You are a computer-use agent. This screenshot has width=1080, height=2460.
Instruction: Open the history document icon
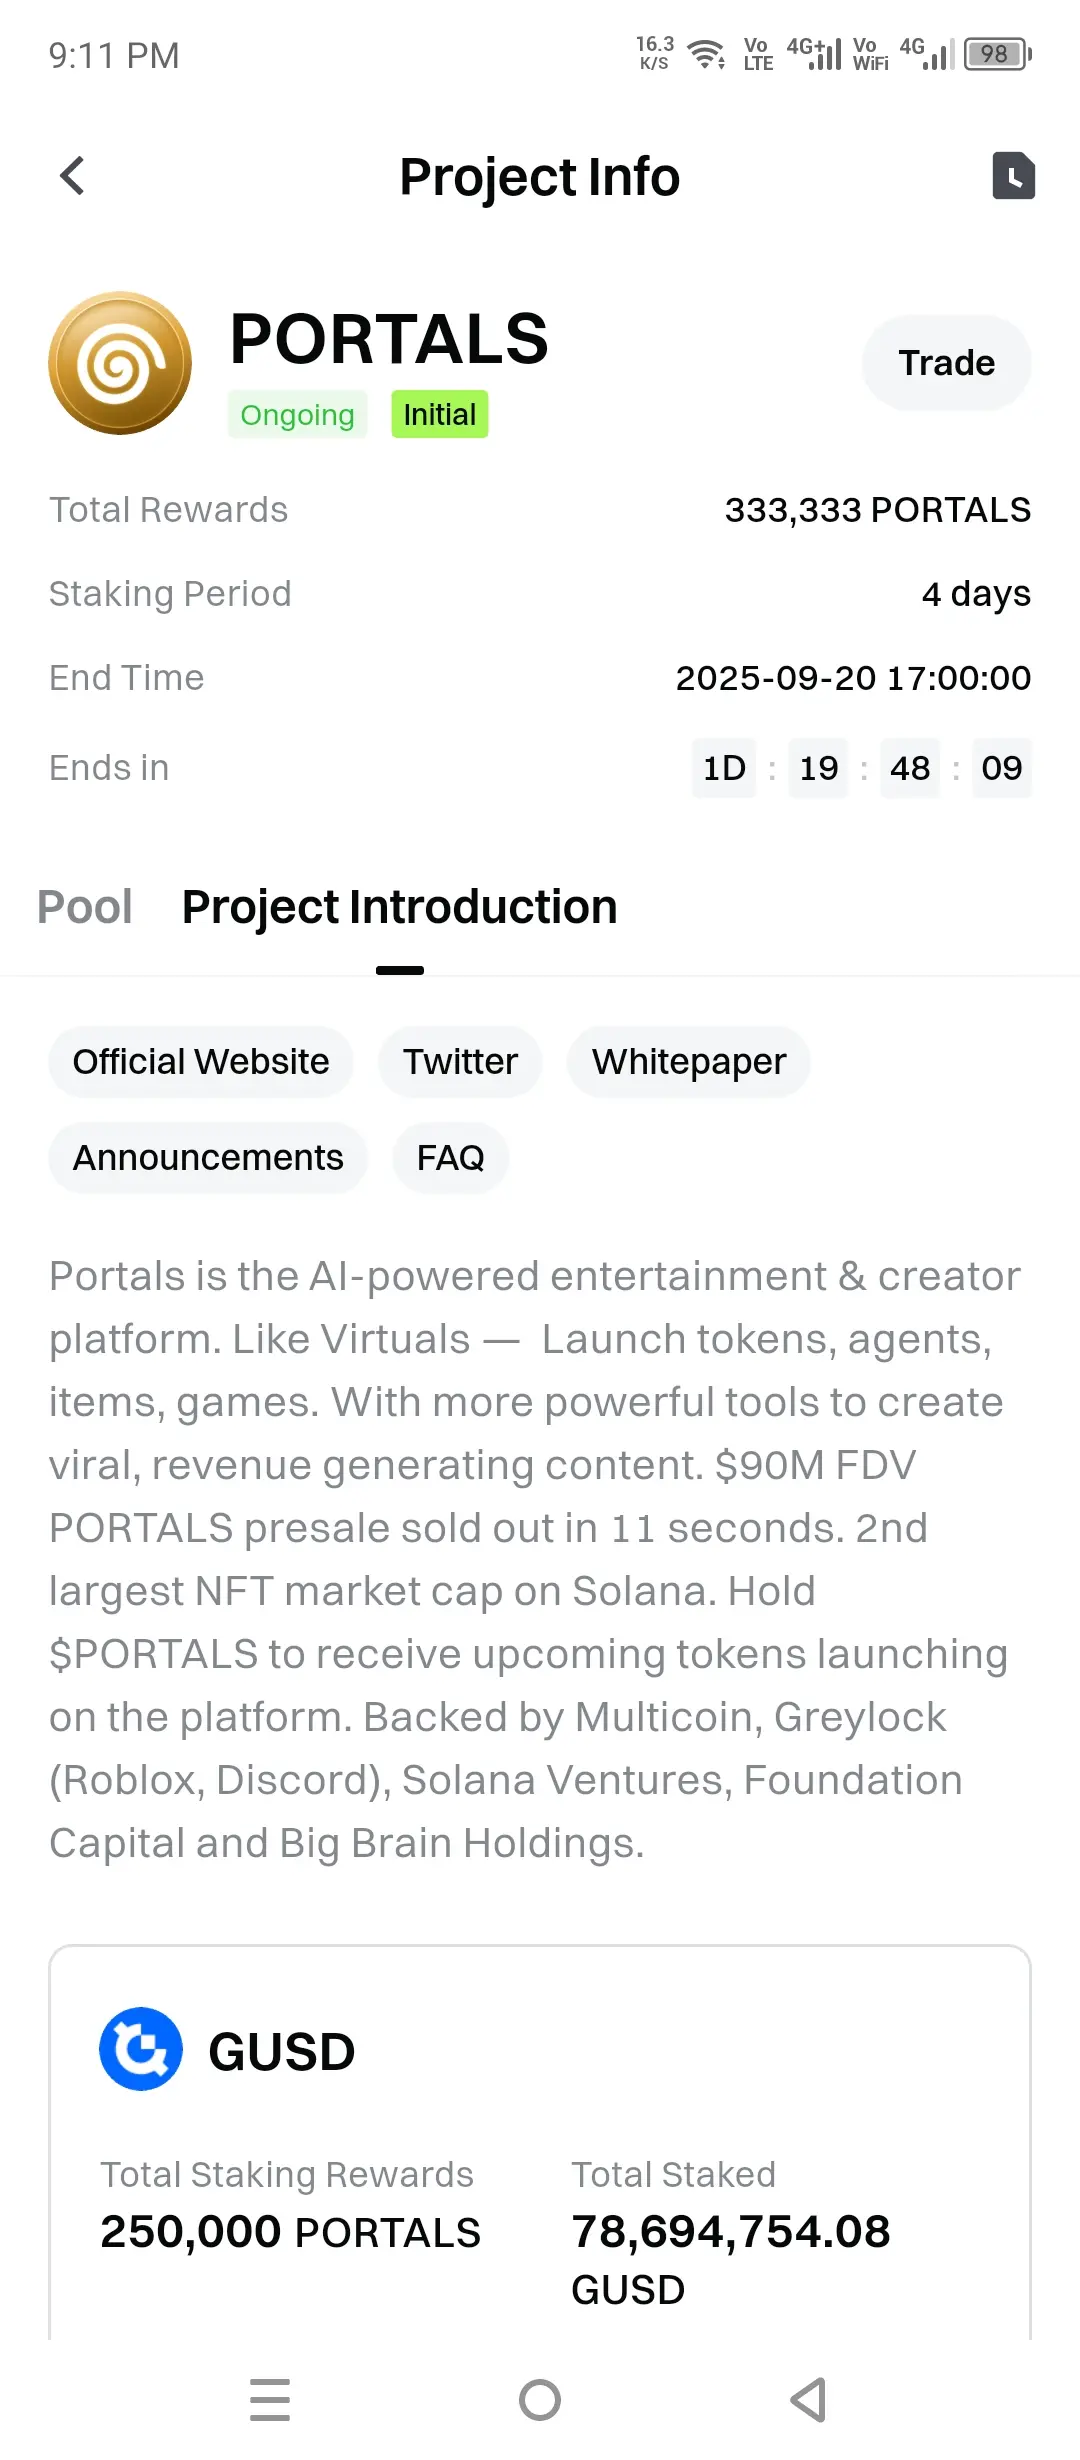coord(1013,176)
